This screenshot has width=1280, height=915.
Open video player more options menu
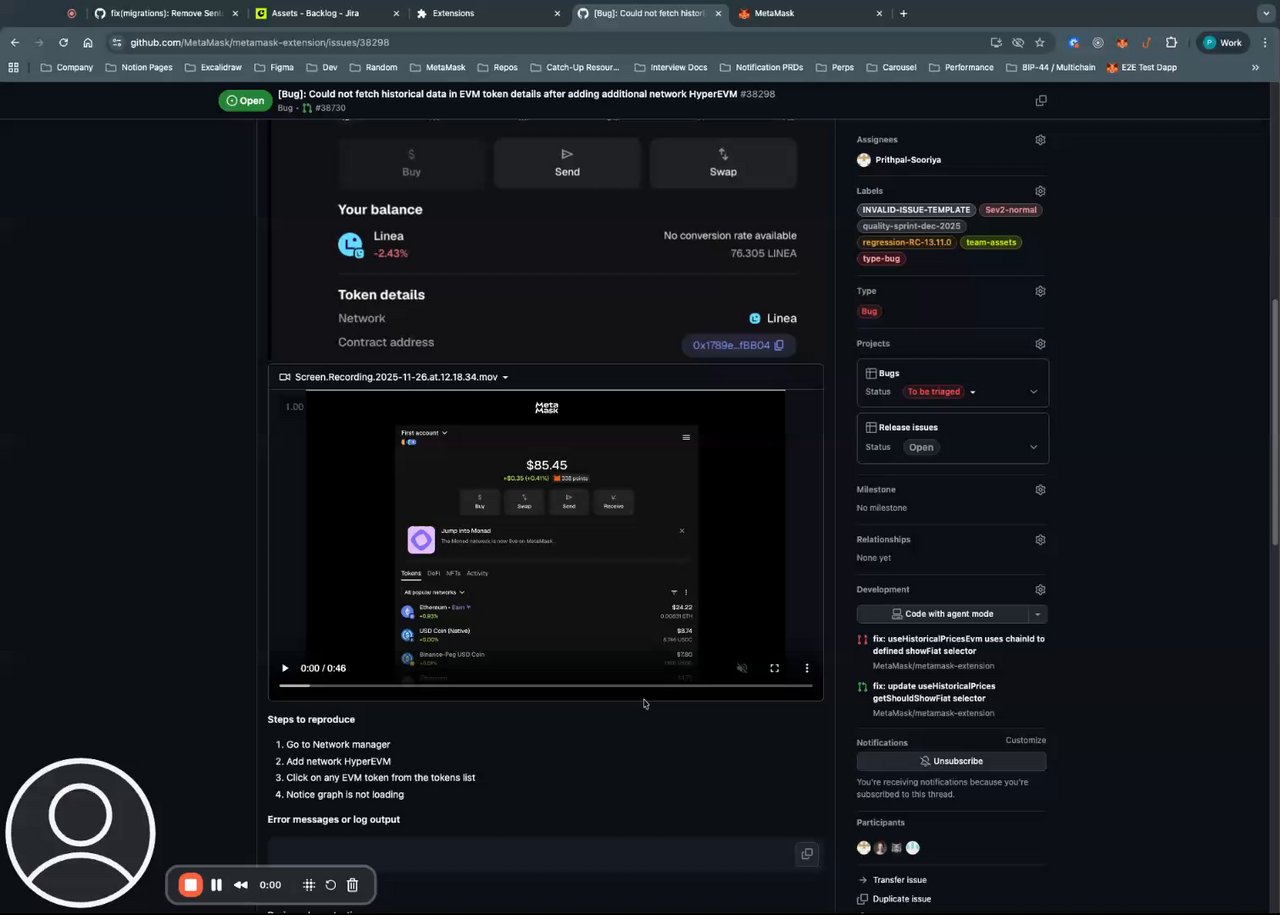point(807,668)
